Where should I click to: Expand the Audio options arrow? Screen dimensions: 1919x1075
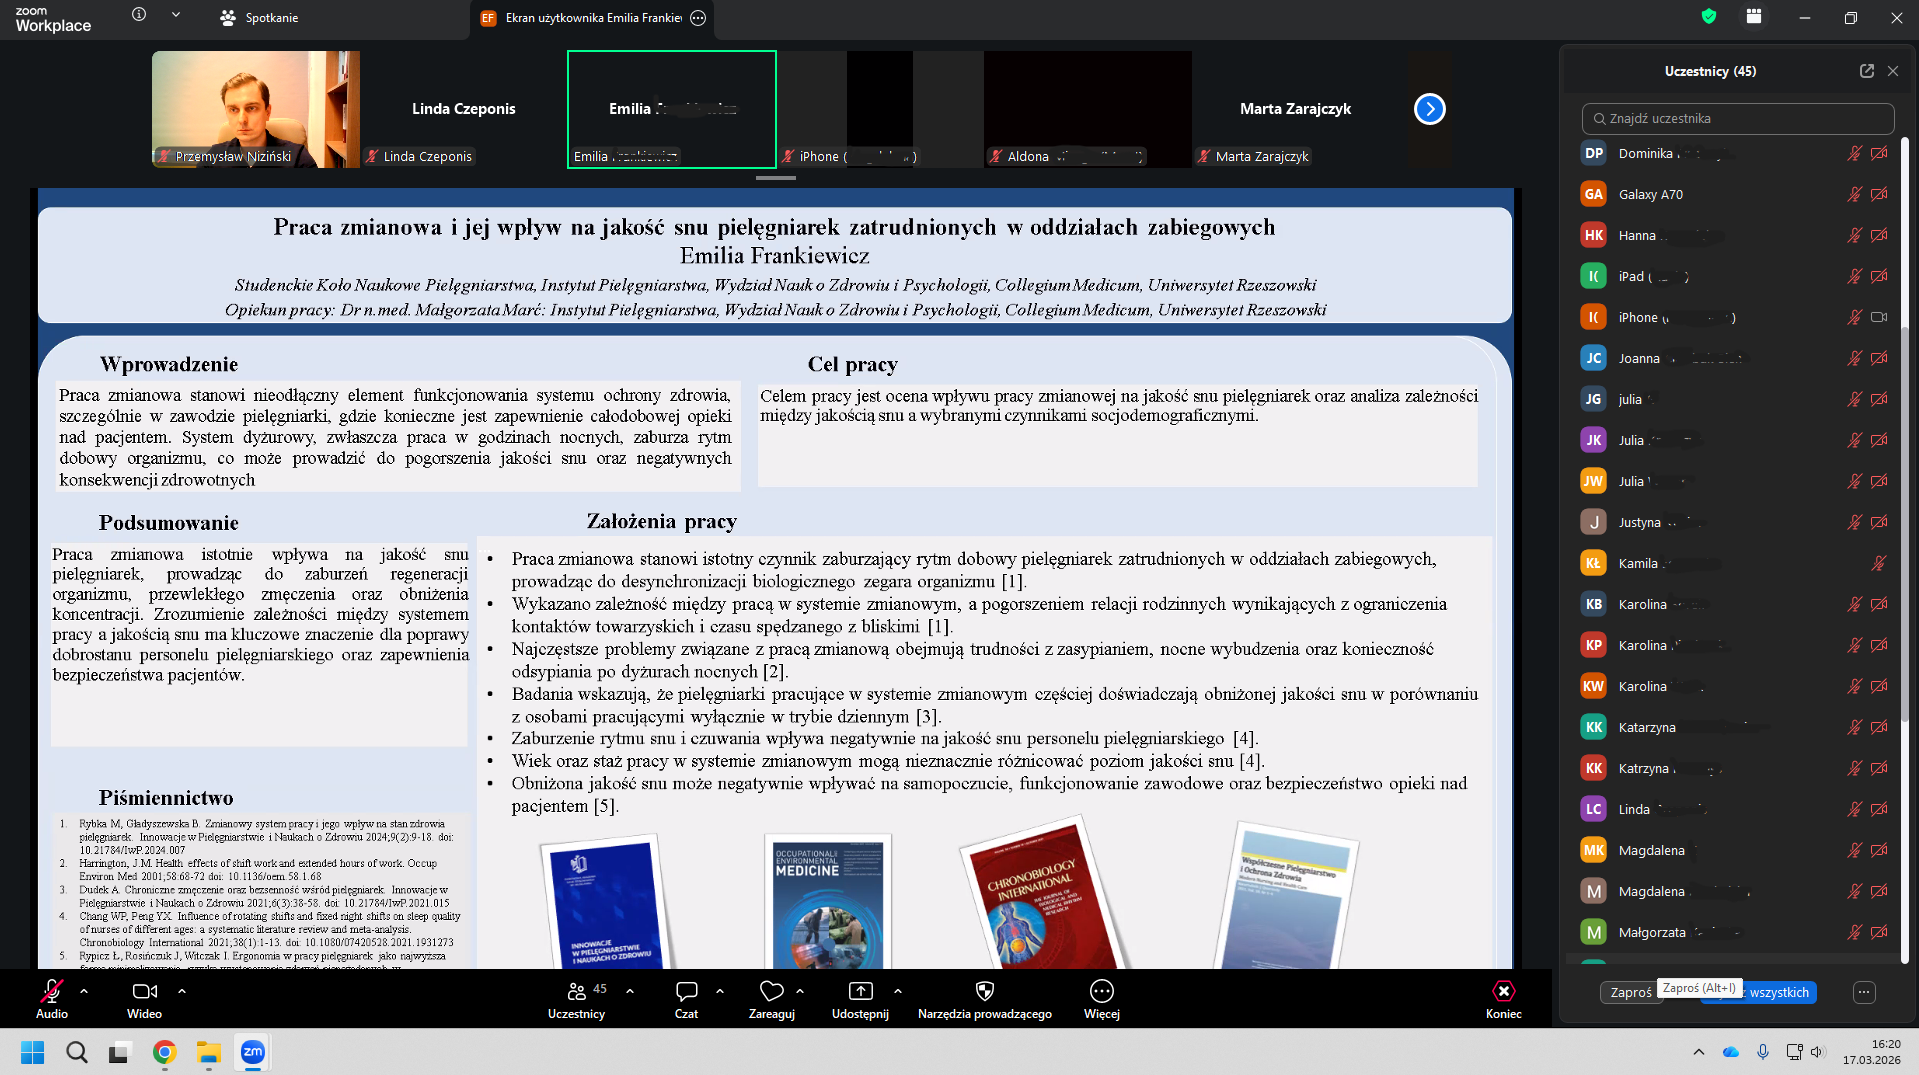pyautogui.click(x=84, y=991)
